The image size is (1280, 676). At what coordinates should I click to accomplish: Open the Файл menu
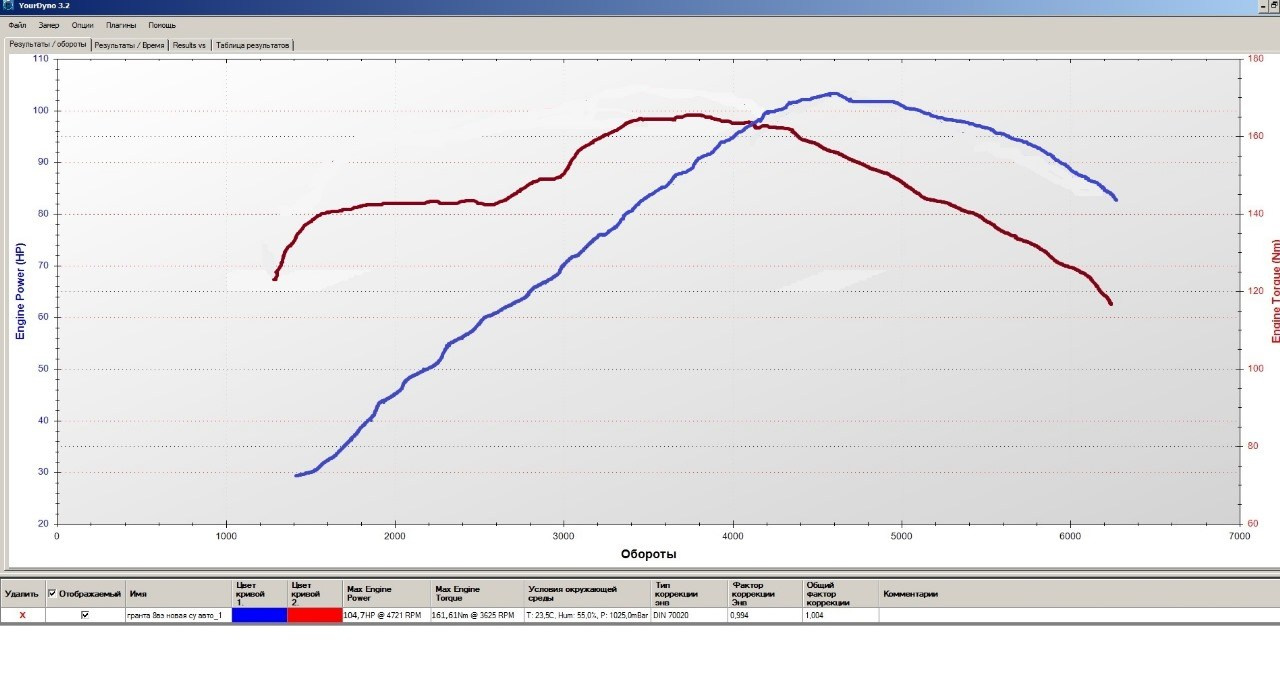coord(17,25)
